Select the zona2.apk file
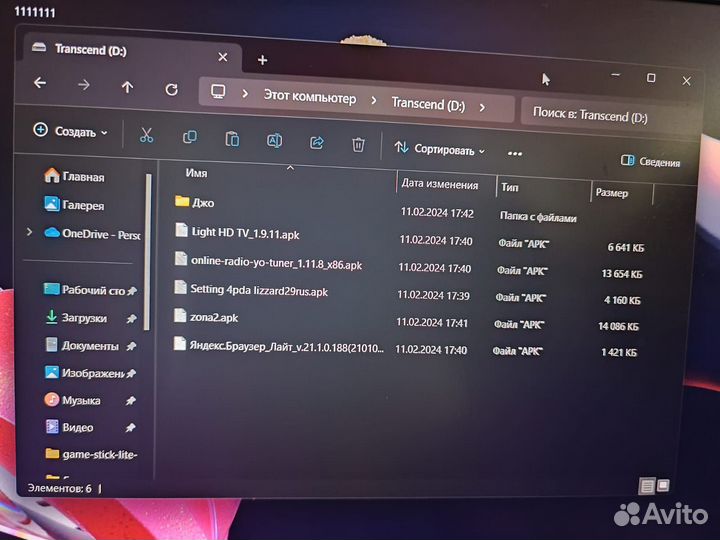The height and width of the screenshot is (540, 720). (x=214, y=317)
